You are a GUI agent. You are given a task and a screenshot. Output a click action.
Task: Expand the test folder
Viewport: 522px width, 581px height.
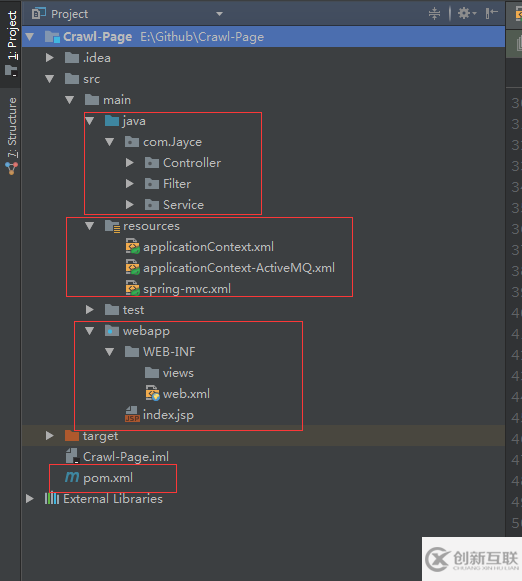pyautogui.click(x=89, y=310)
